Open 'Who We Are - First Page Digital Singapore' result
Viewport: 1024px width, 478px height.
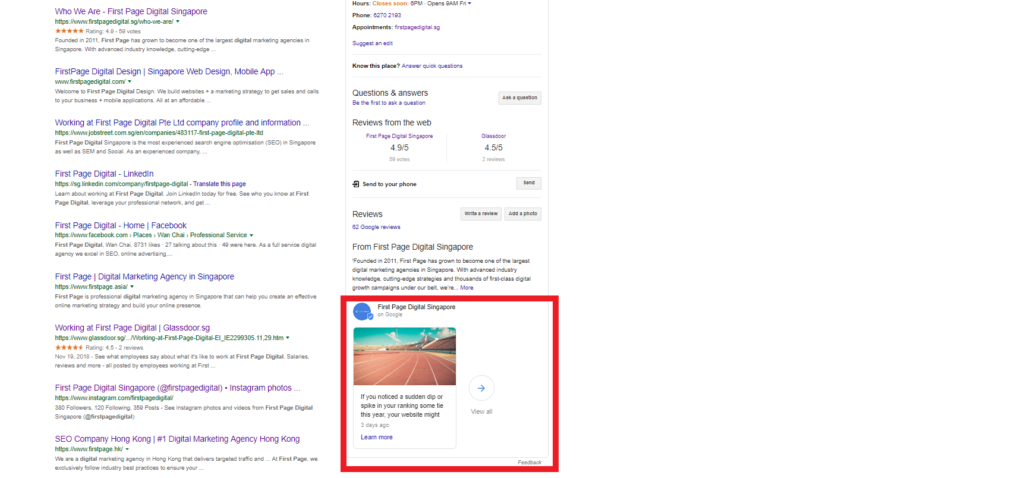tap(131, 12)
